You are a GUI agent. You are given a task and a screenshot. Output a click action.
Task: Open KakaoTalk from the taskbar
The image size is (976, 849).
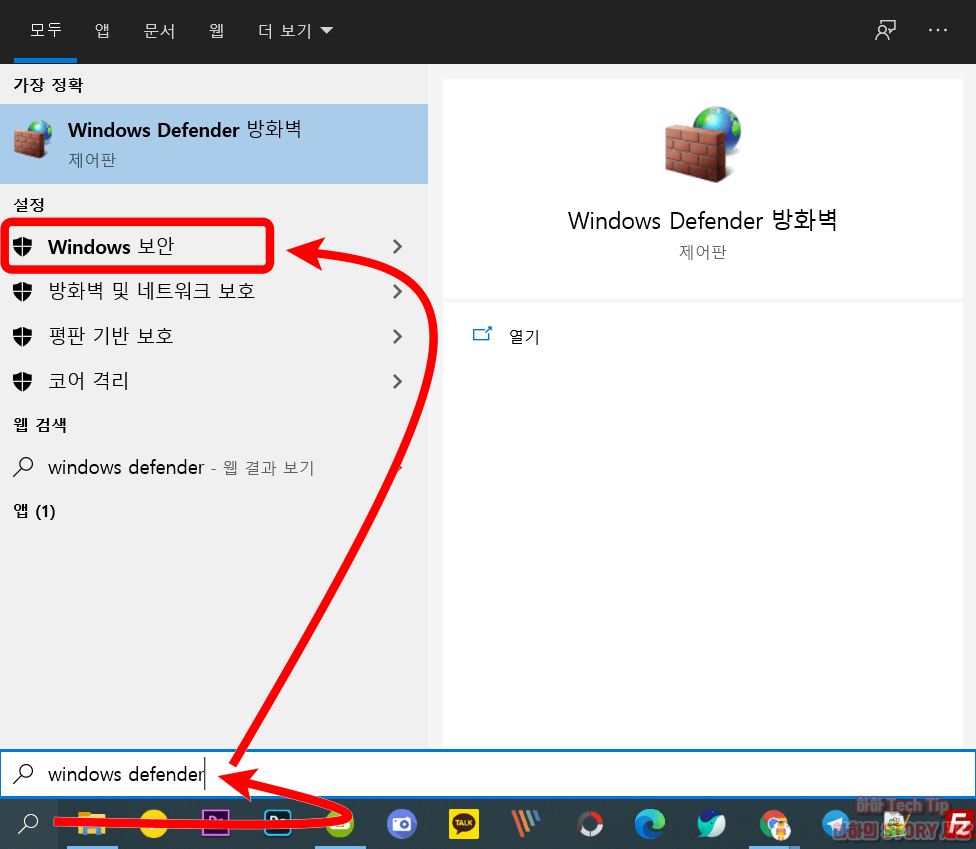[x=464, y=824]
